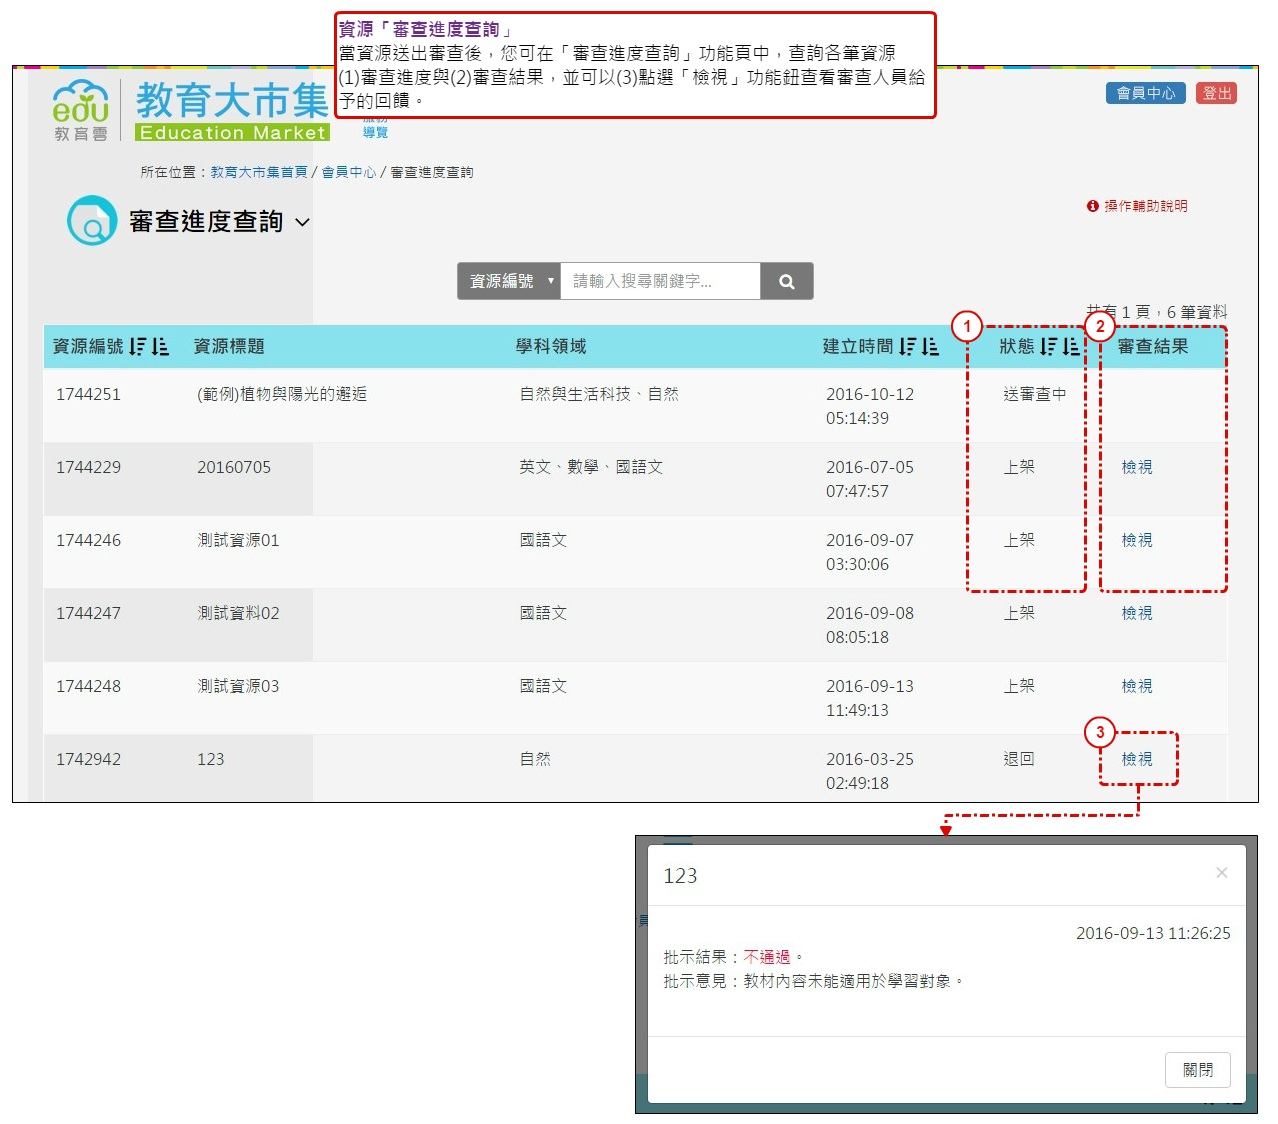
Task: Sort 資源編號 in ascending order
Action: tap(160, 346)
